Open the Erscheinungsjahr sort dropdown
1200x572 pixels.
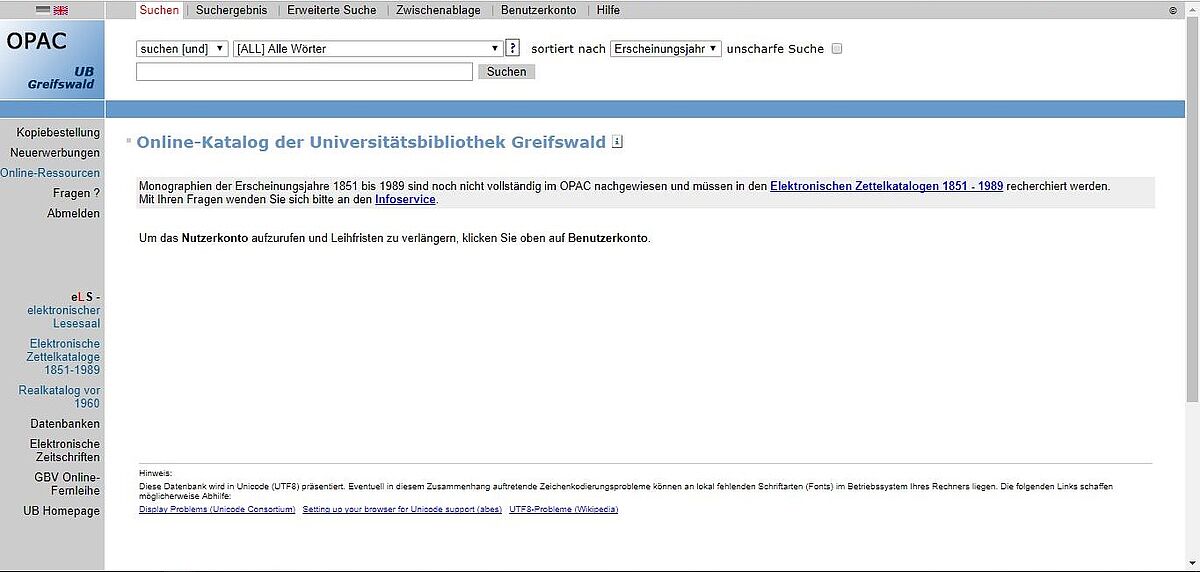click(x=665, y=49)
